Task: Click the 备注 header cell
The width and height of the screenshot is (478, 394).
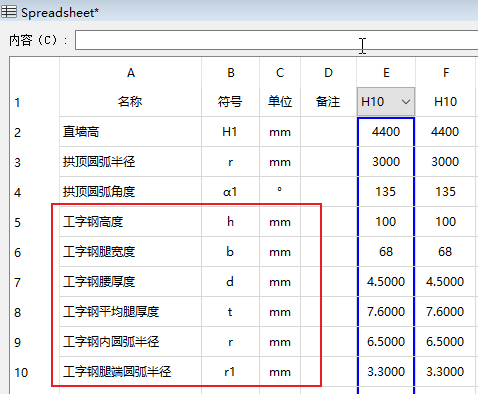Action: (328, 102)
